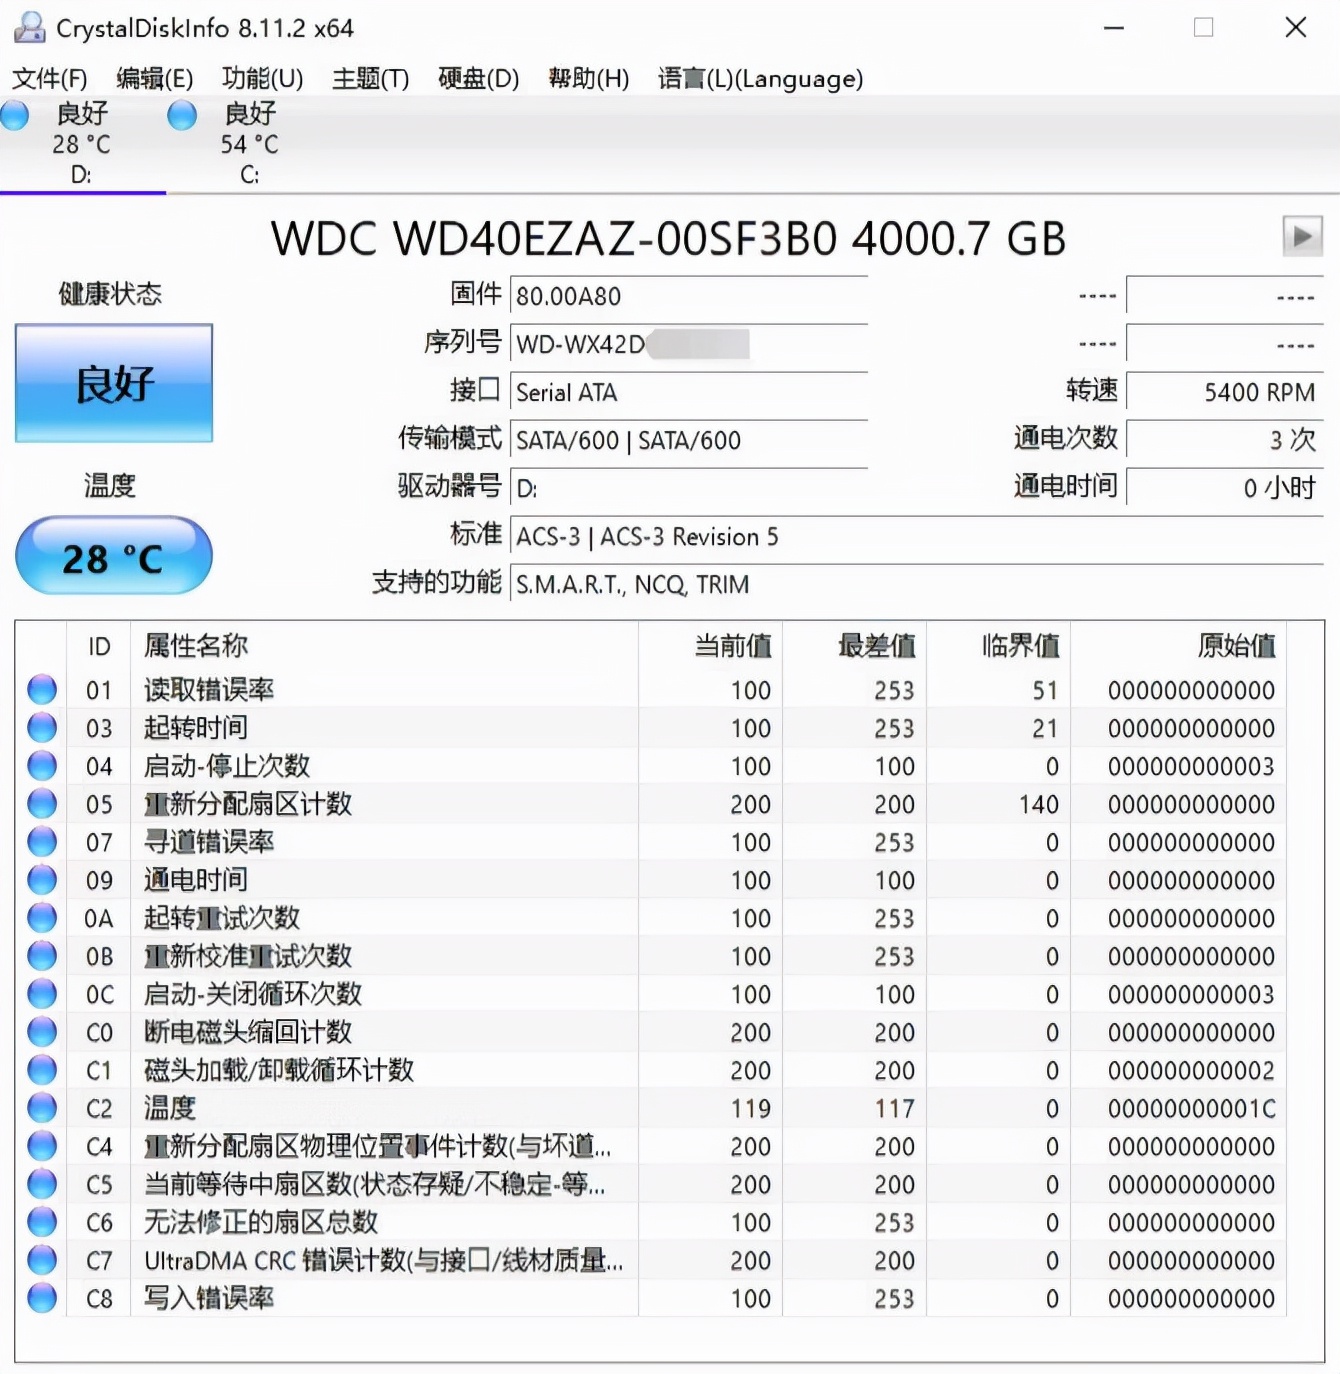Click the 28 °C temperature indicator button
1340x1374 pixels.
tap(113, 557)
